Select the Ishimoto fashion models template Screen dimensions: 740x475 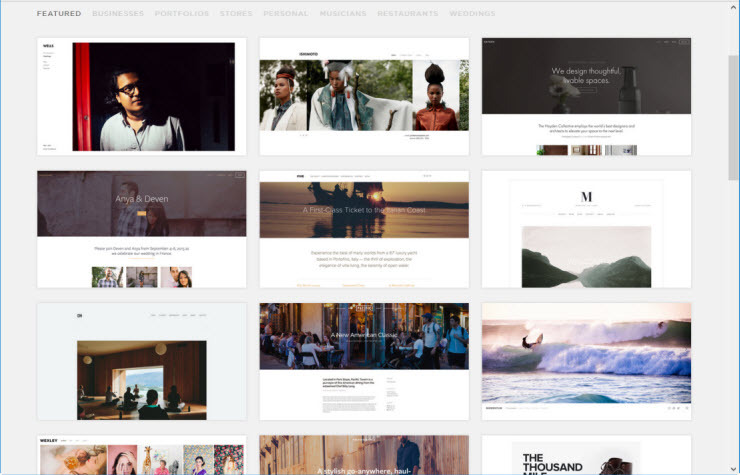click(x=364, y=97)
